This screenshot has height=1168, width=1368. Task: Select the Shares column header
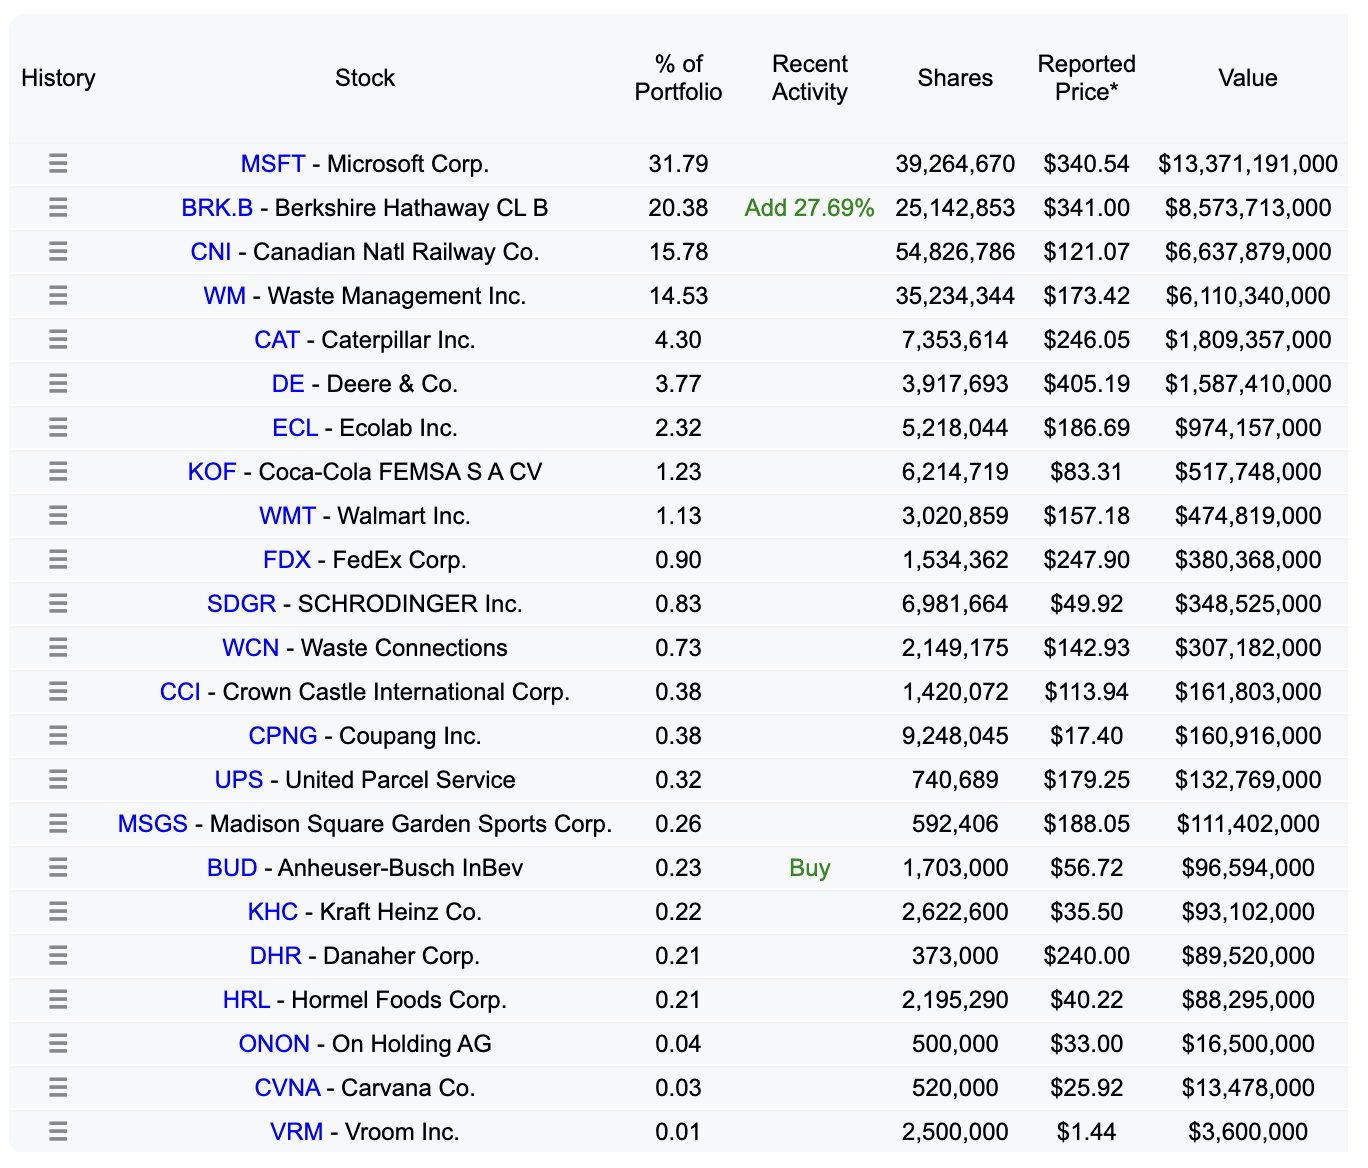point(955,78)
